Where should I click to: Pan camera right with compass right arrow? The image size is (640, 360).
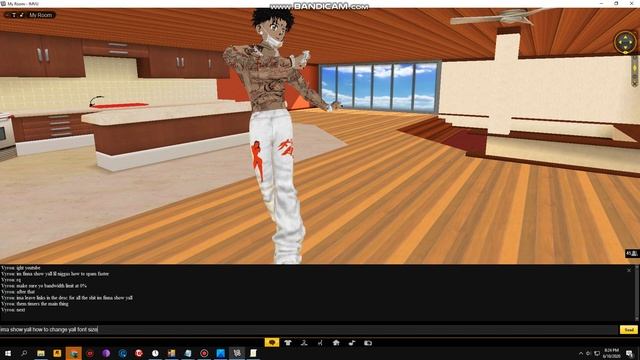[x=631, y=42]
